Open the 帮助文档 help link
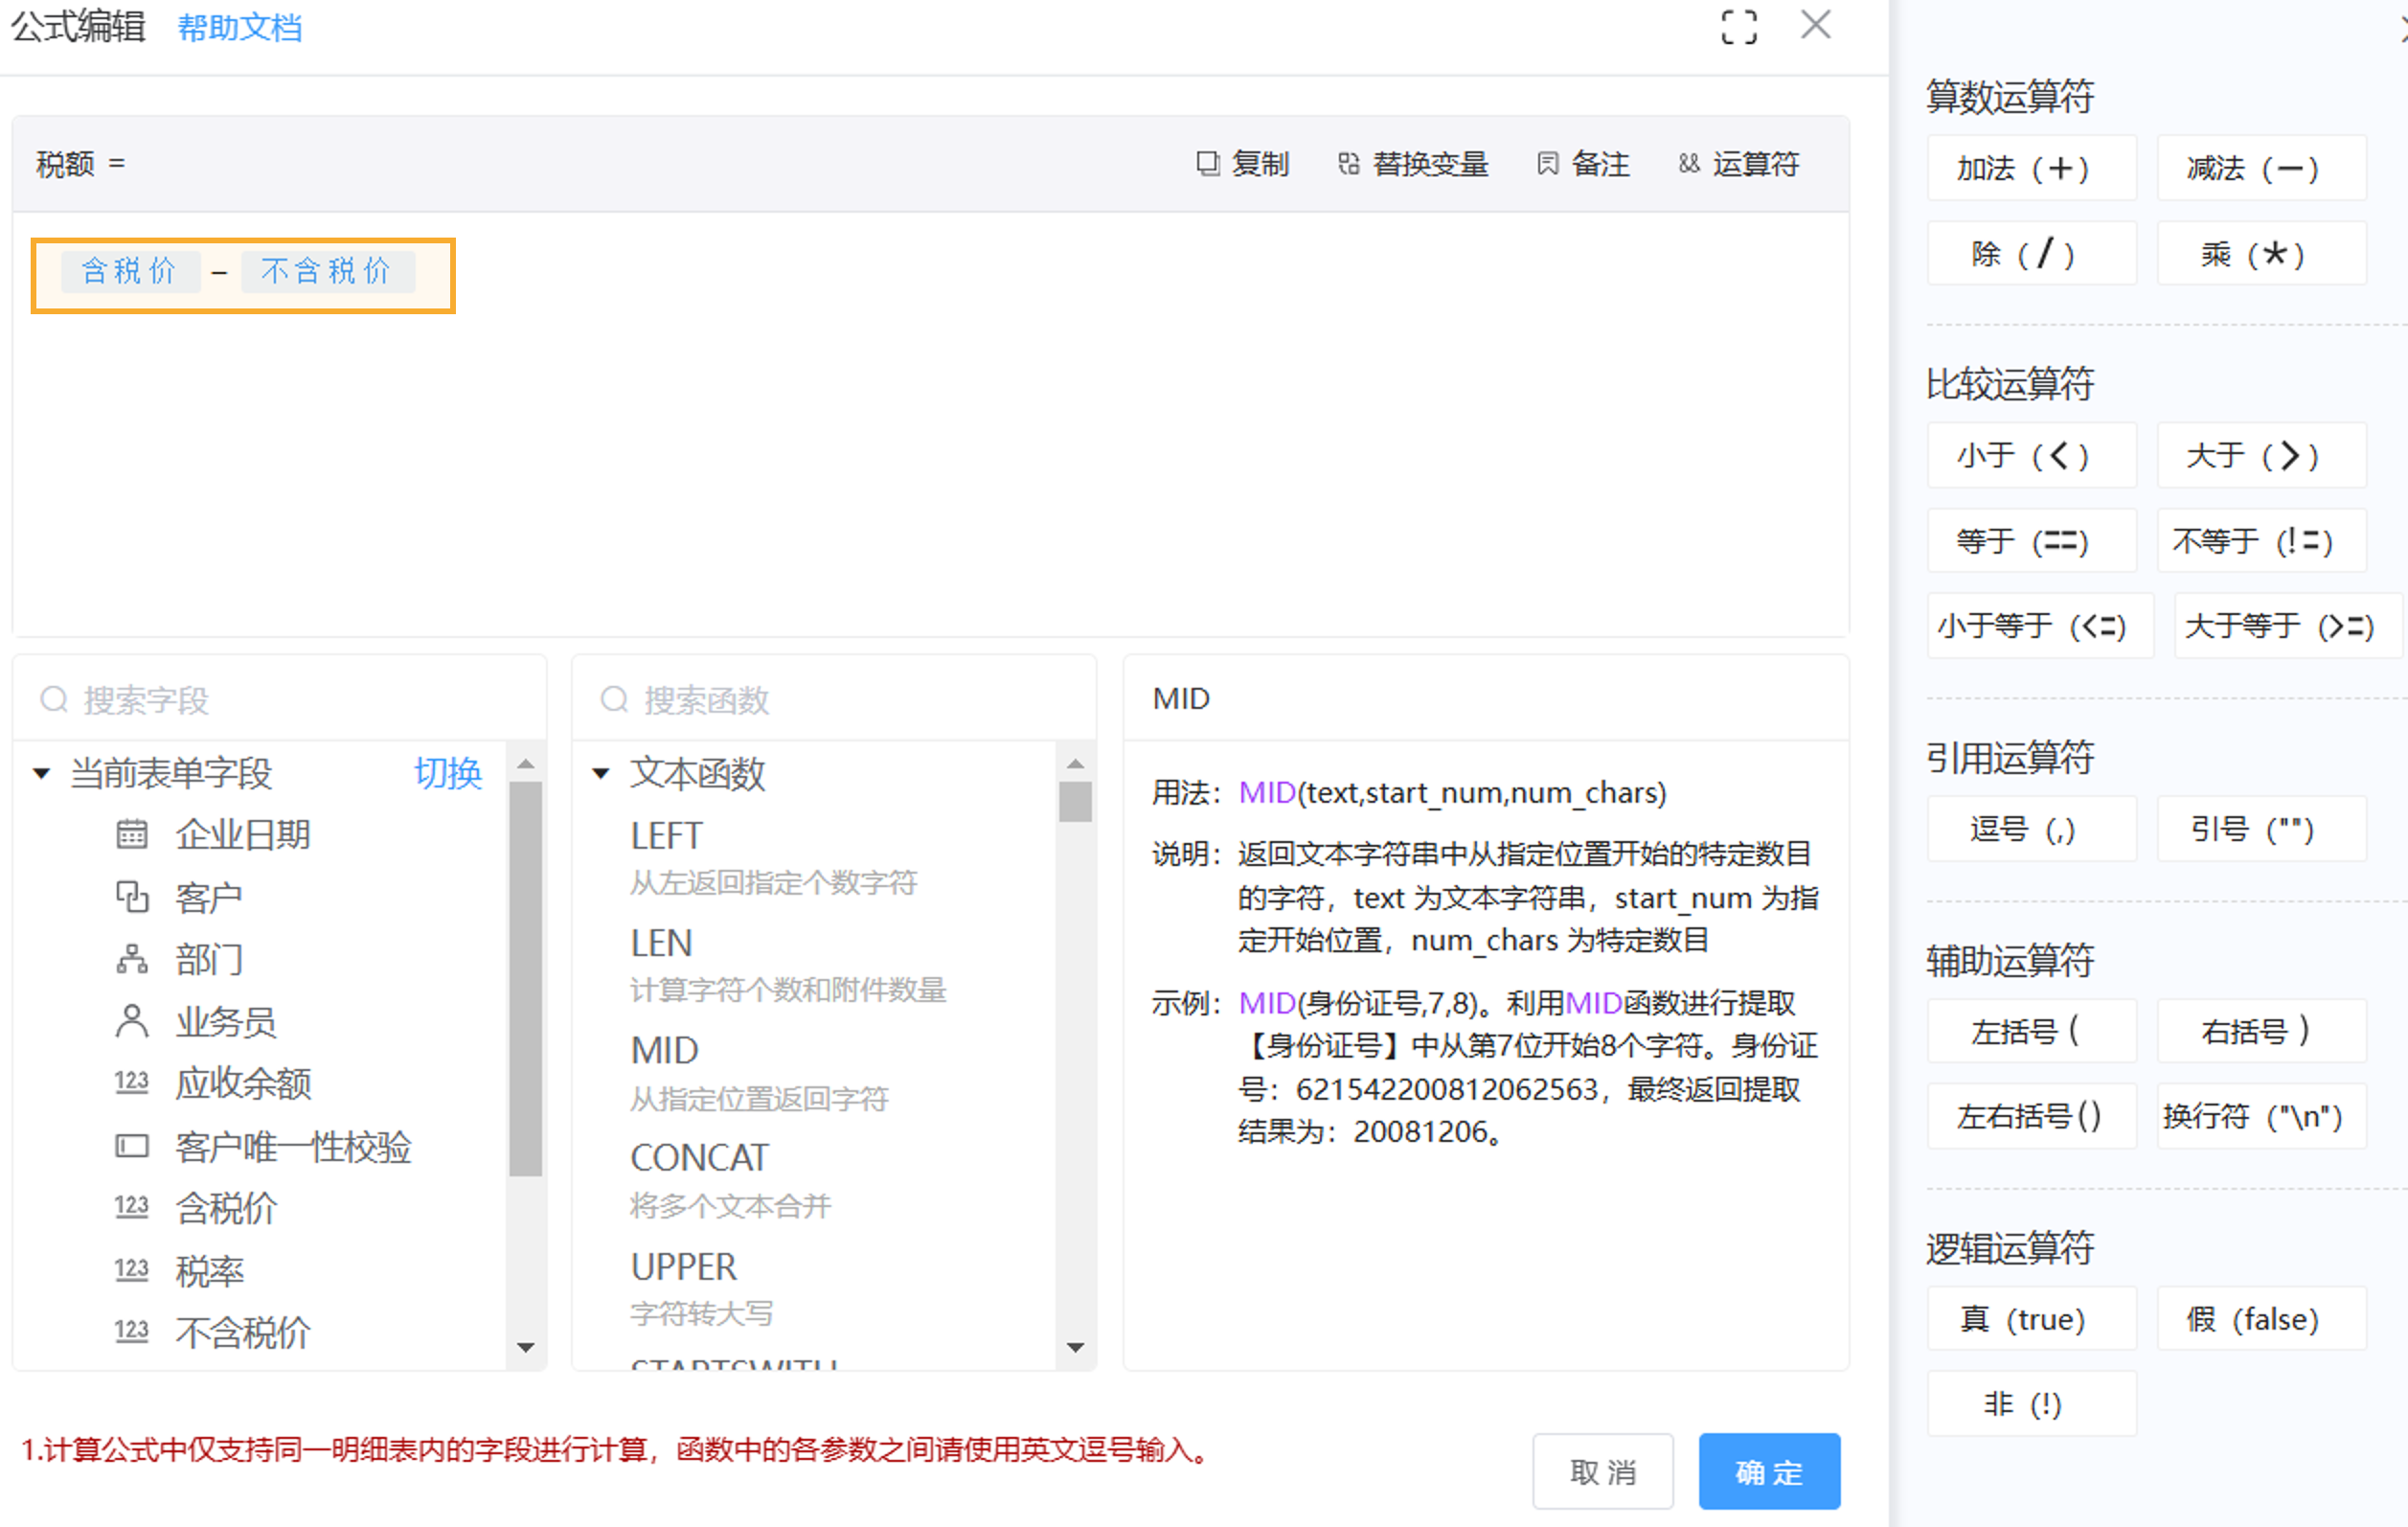Image resolution: width=2408 pixels, height=1527 pixels. click(x=239, y=28)
